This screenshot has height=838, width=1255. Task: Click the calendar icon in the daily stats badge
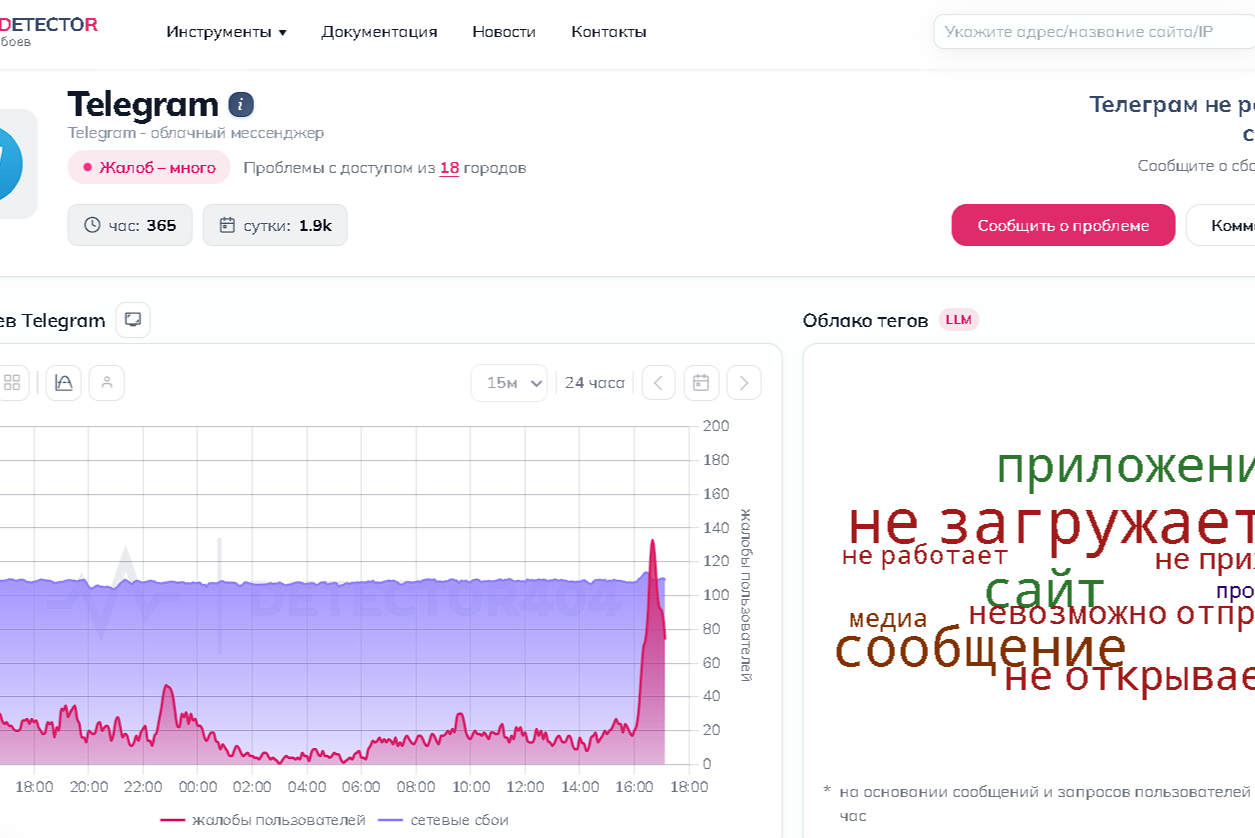227,225
